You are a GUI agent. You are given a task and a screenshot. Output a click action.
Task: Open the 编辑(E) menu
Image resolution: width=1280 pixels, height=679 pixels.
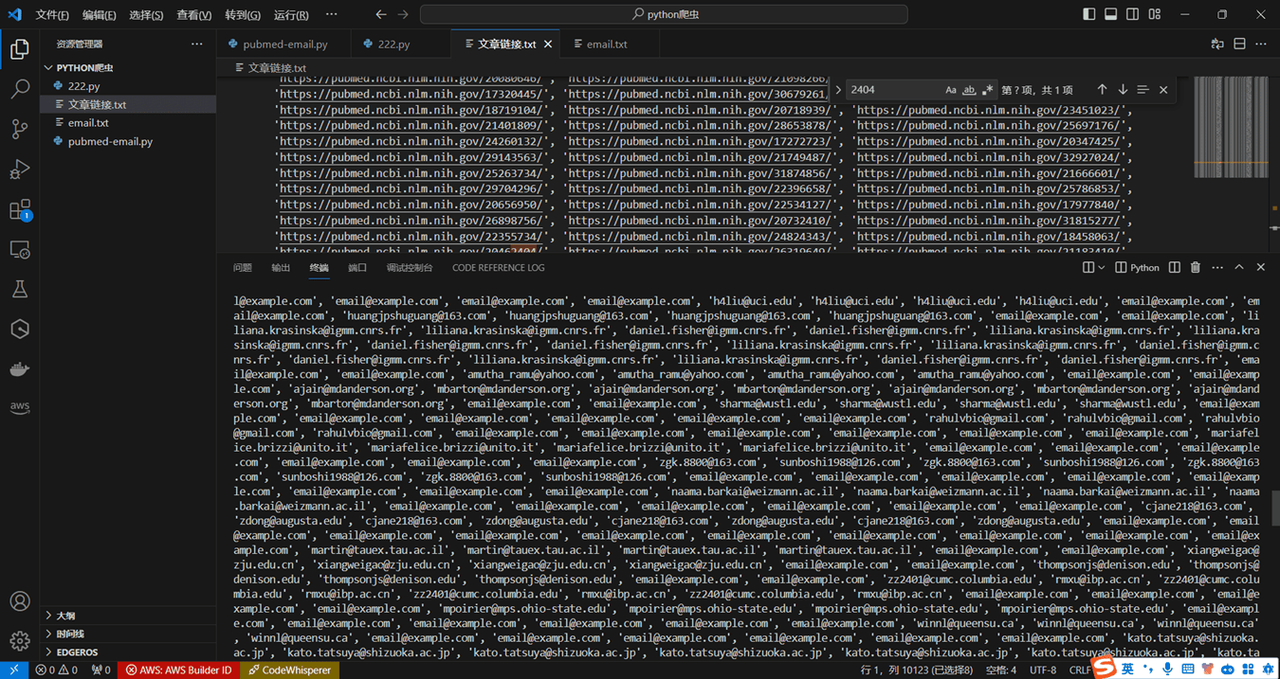99,15
